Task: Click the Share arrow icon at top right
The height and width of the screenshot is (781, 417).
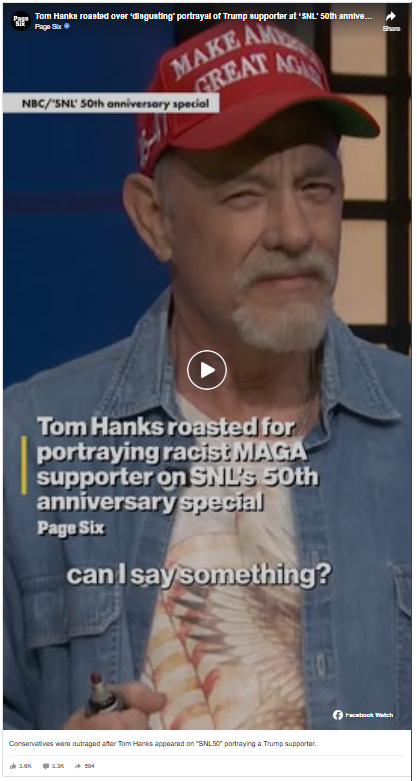Action: [391, 16]
